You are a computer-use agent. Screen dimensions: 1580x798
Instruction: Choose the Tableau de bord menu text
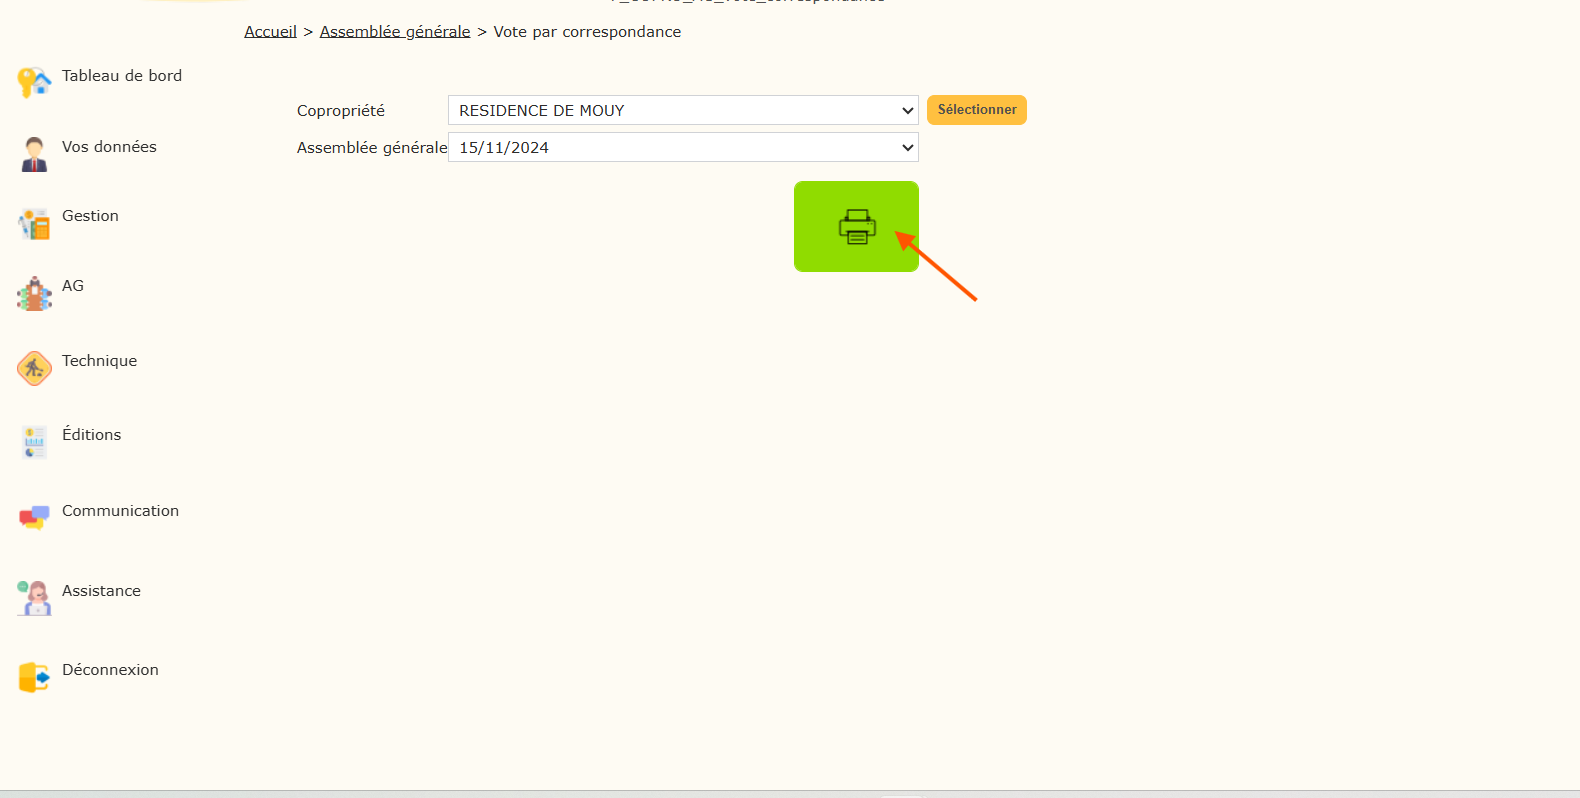(122, 76)
